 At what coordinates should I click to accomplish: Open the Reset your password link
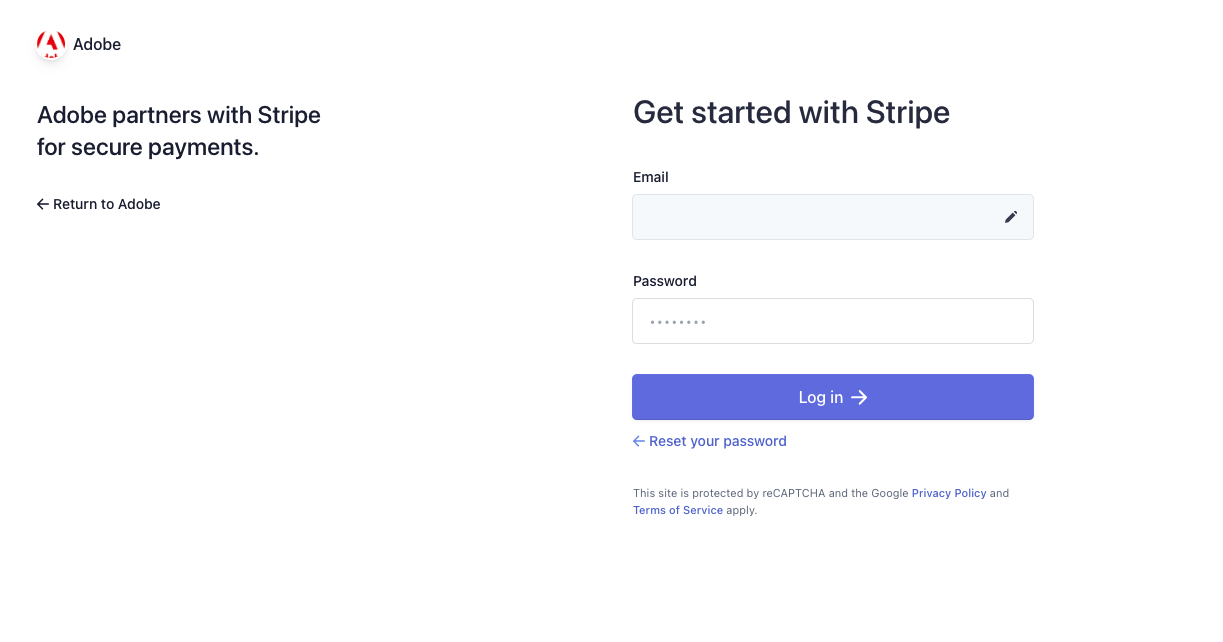710,441
